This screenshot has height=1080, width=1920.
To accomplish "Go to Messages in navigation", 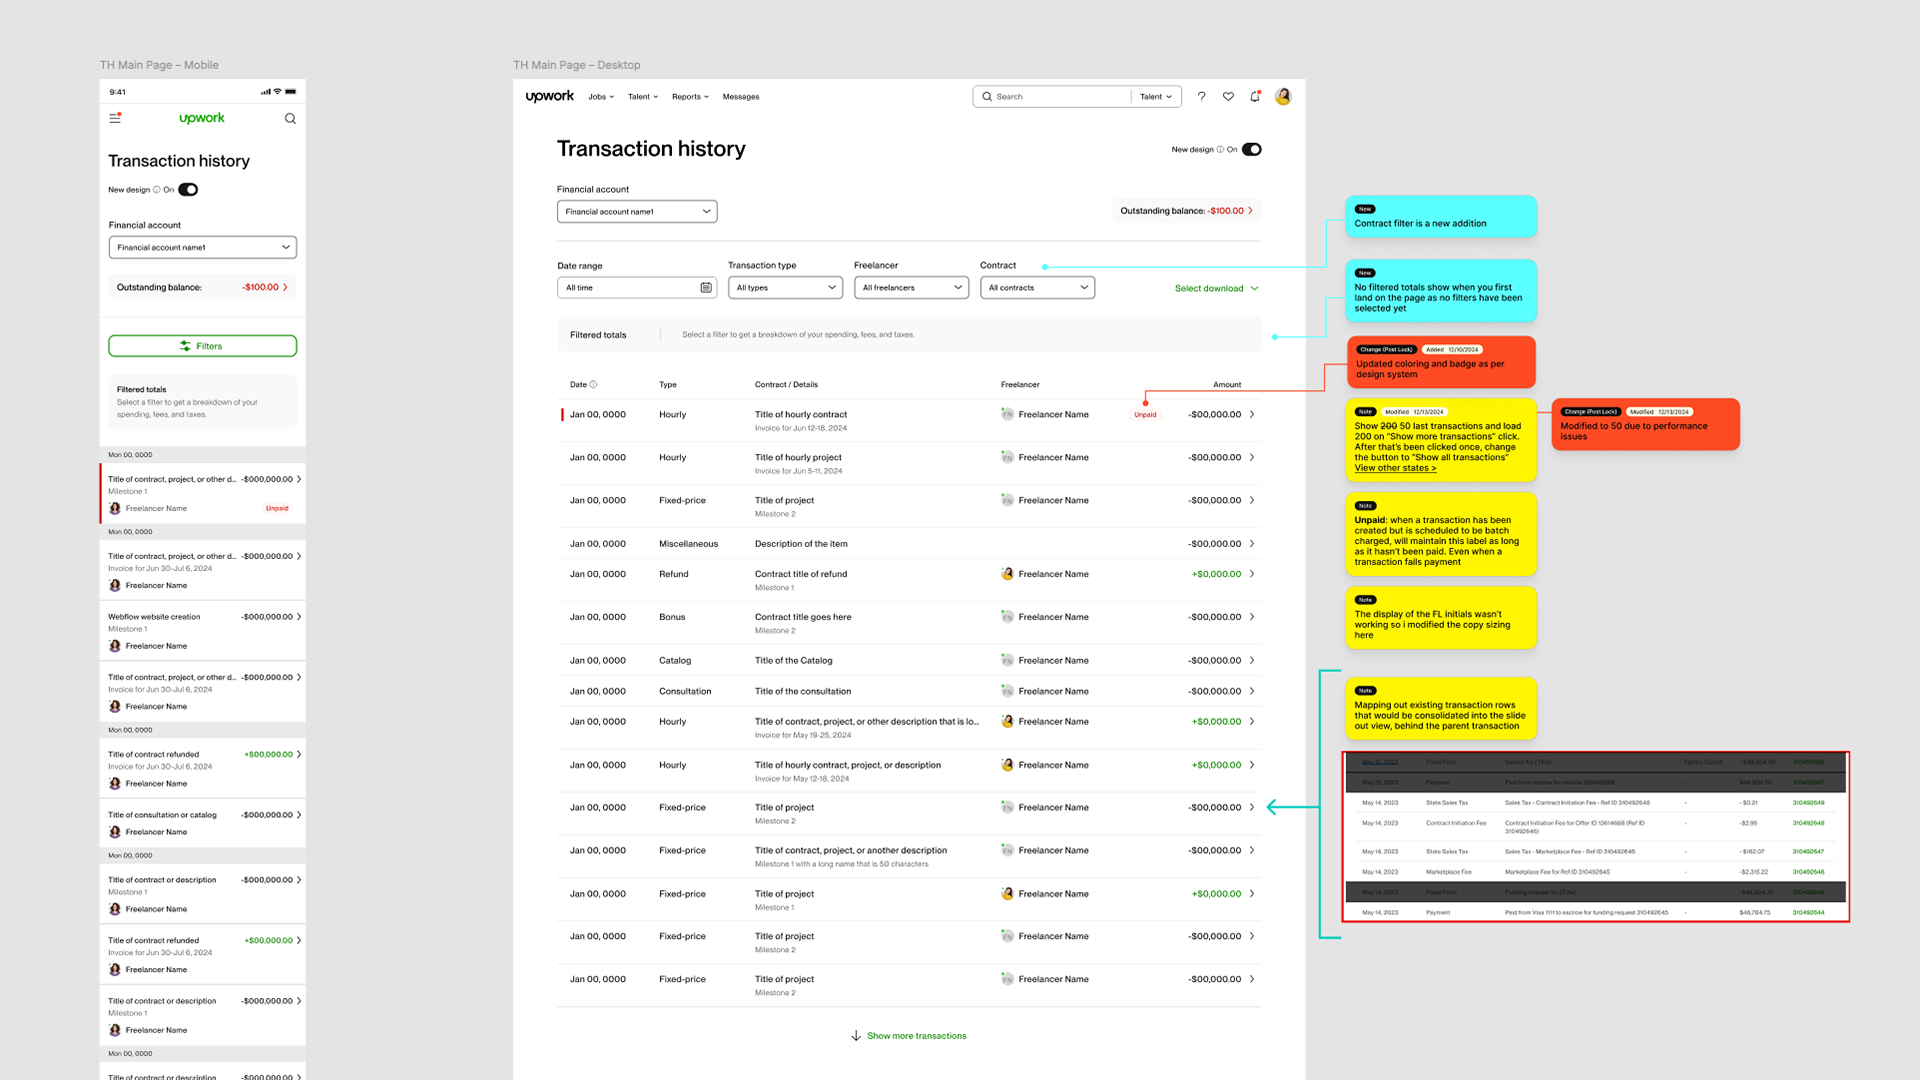I will [x=741, y=97].
